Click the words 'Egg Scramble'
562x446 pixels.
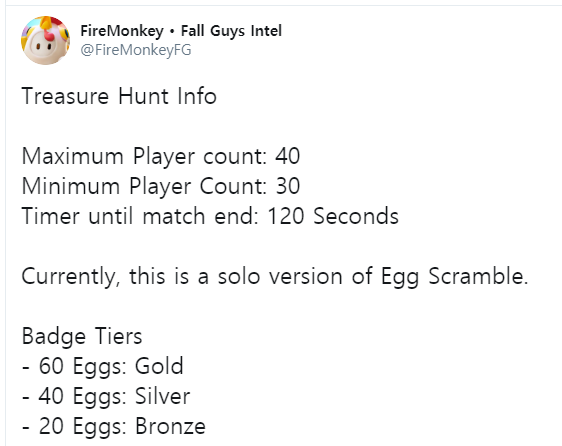(x=454, y=276)
